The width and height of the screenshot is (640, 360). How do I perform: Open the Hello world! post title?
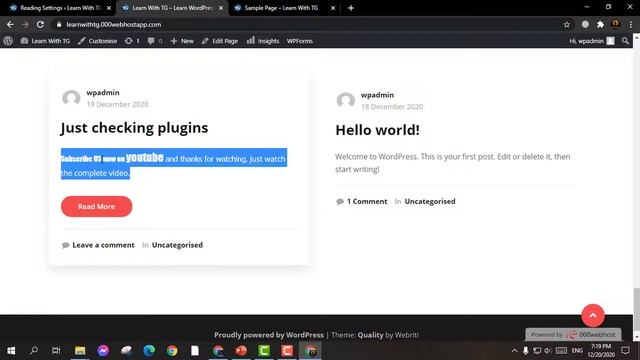377,130
